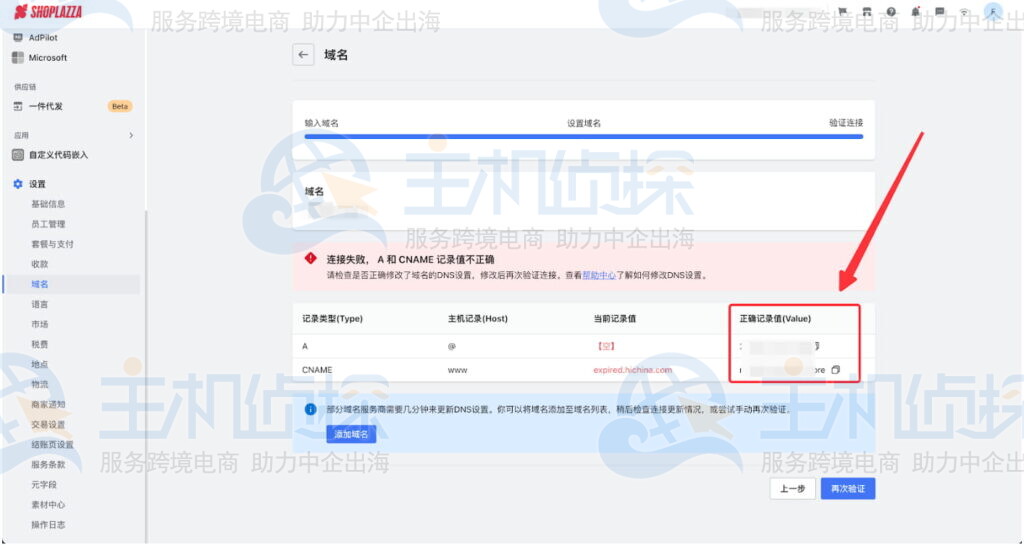The width and height of the screenshot is (1024, 545).
Task: Click the Shoplazza logo
Action: pos(48,12)
